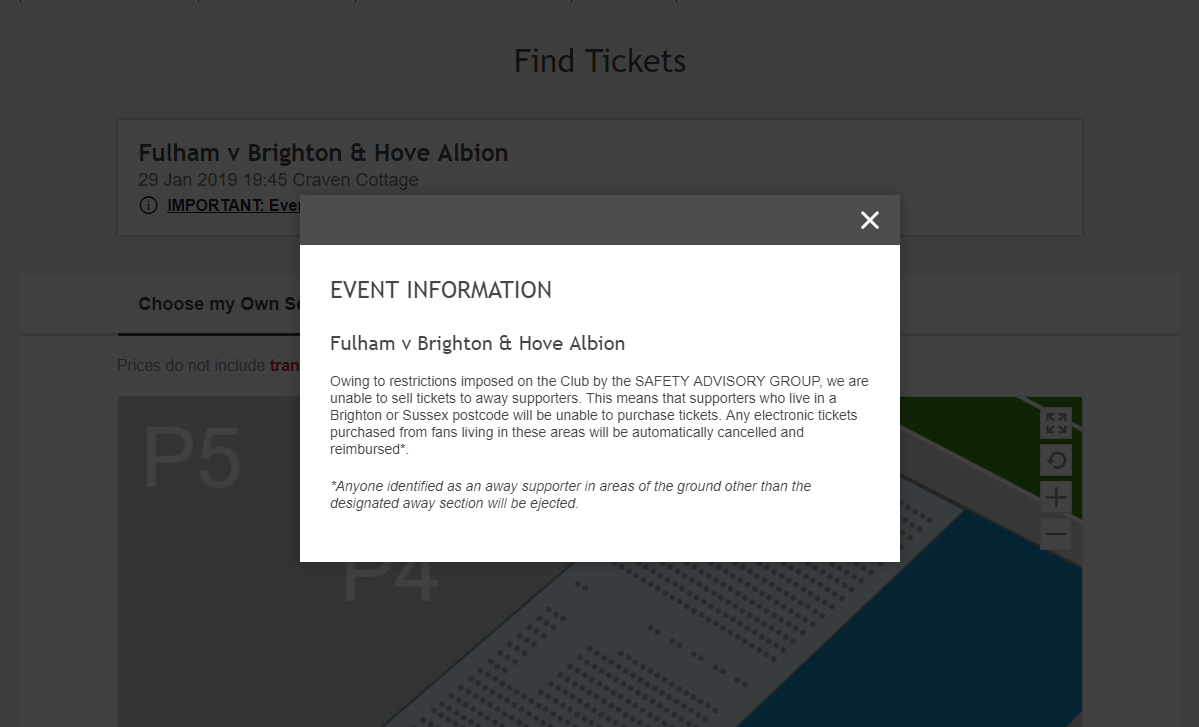Reset the seat map view
Image resolution: width=1199 pixels, height=727 pixels.
(1056, 460)
